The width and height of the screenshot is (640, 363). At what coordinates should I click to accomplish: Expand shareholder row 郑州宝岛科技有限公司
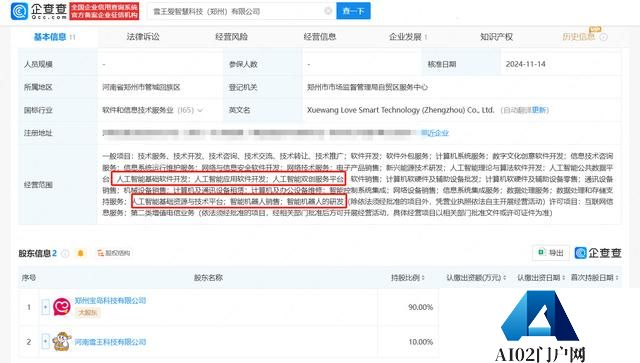(x=45, y=307)
